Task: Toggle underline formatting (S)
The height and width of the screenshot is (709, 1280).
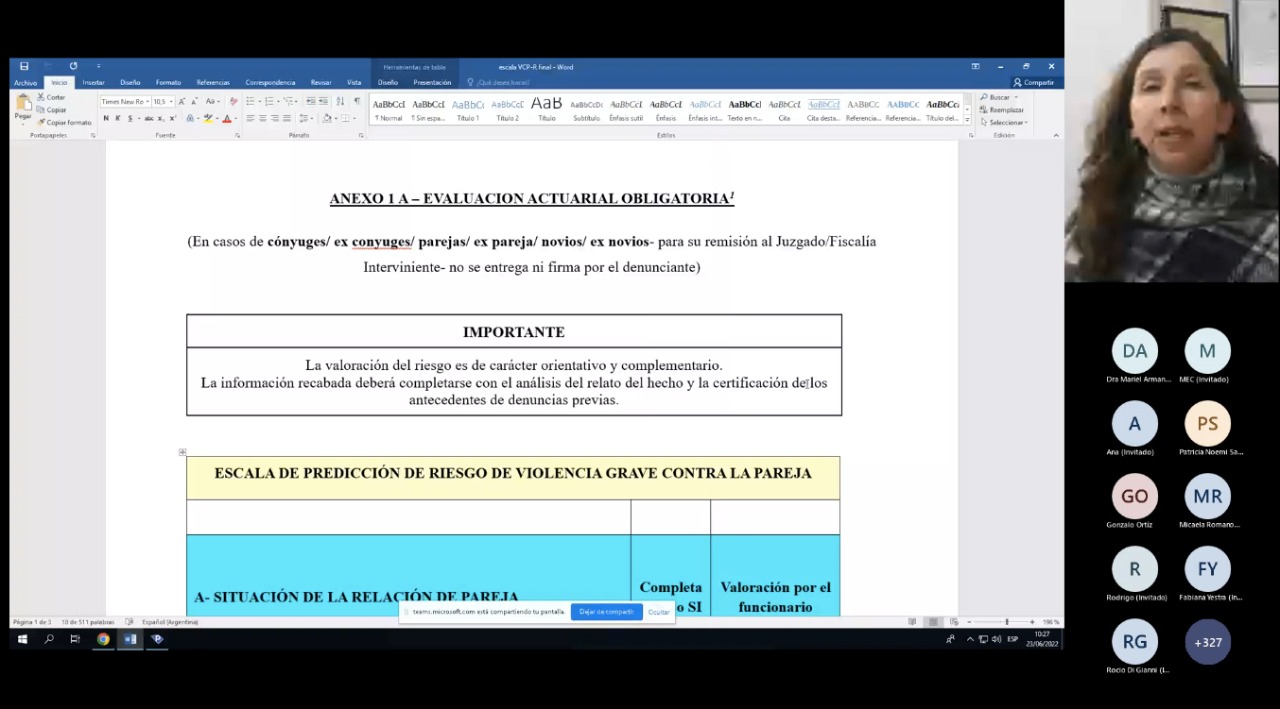Action: [130, 118]
